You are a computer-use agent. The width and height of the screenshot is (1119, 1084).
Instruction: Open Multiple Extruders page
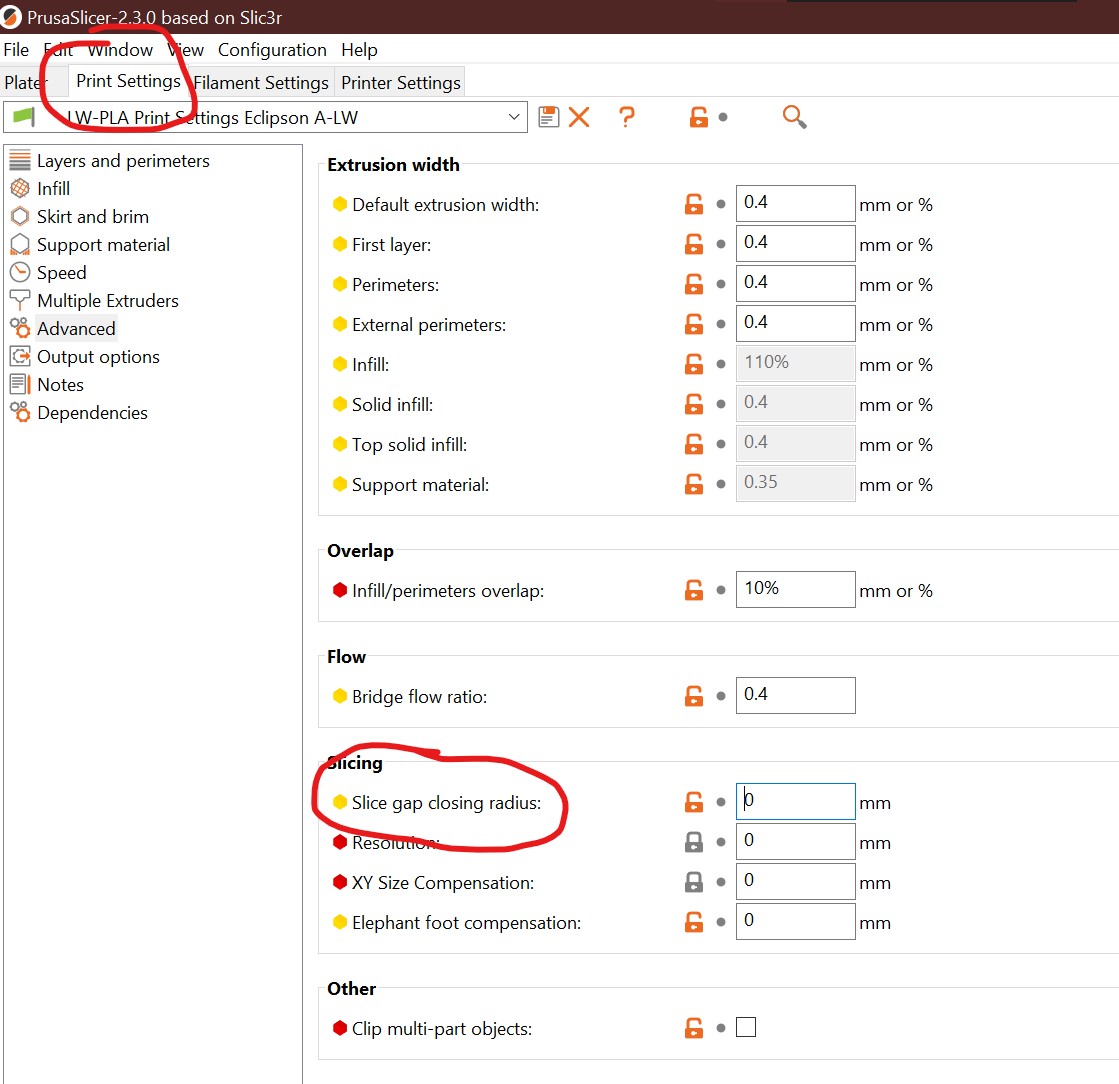click(x=108, y=300)
